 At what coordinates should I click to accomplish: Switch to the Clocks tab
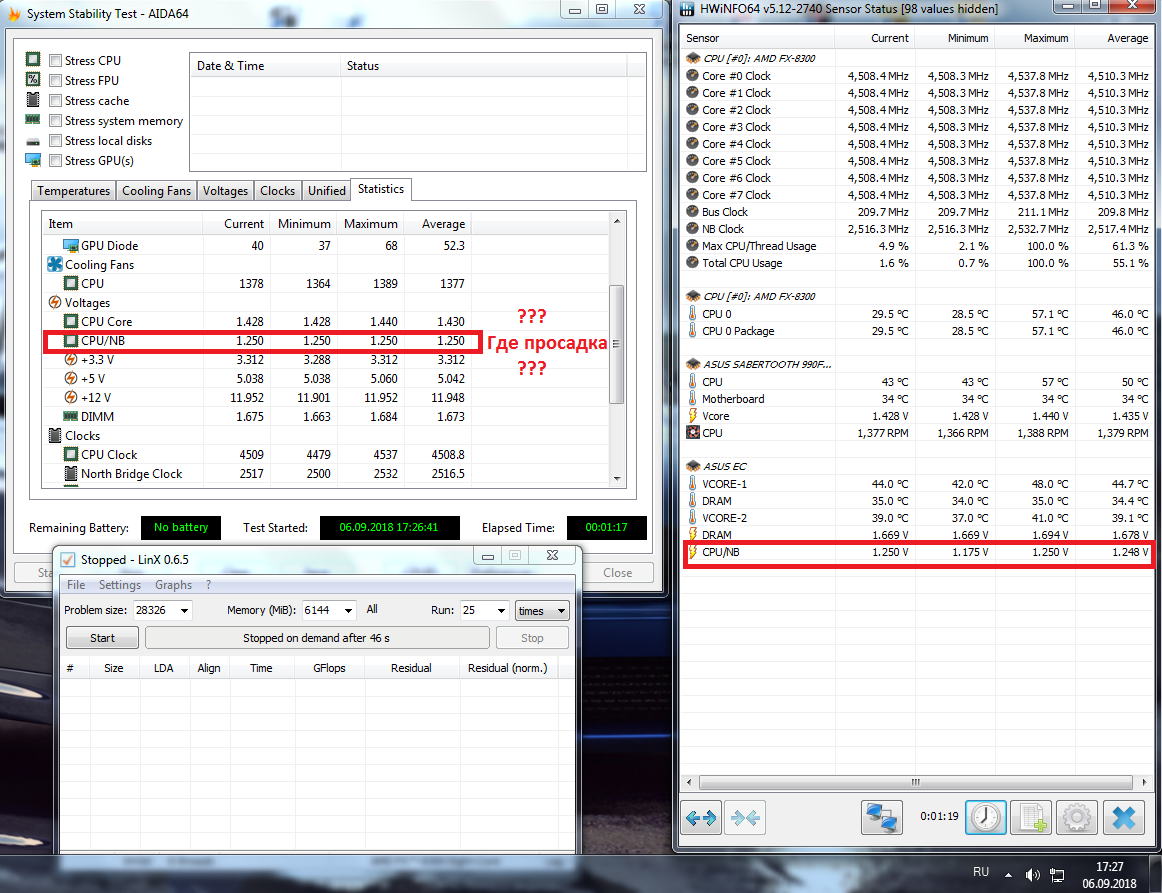[x=277, y=190]
